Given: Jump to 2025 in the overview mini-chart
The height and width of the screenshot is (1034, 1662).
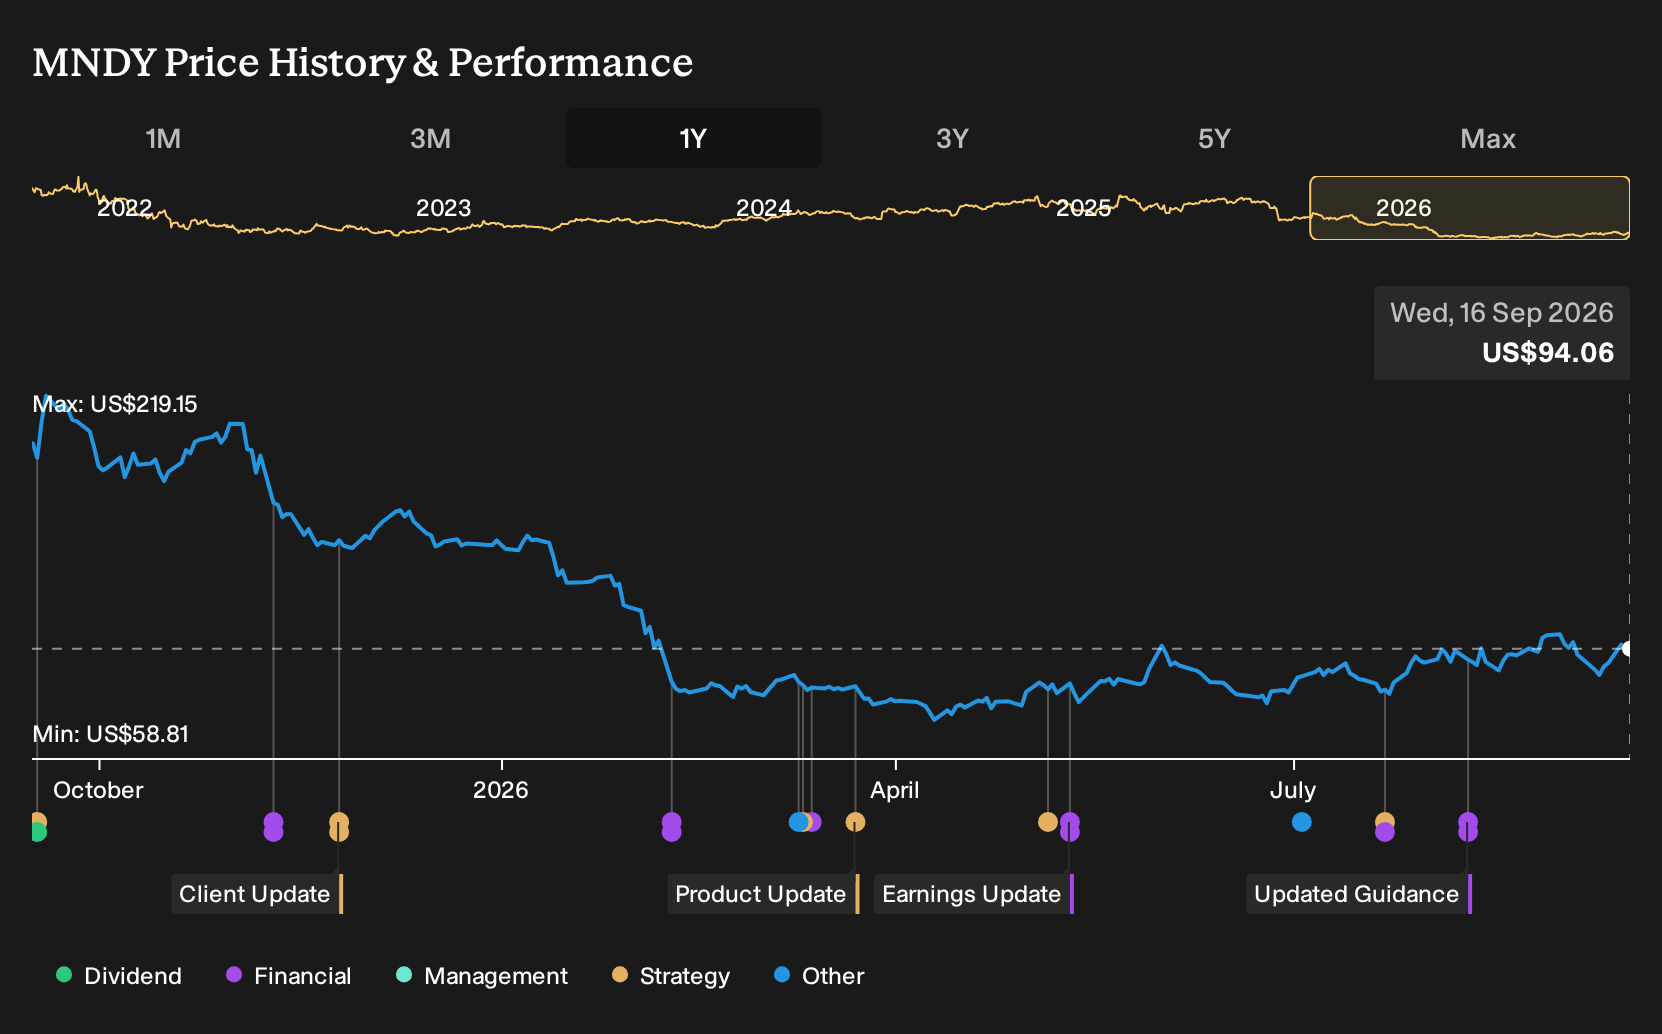Looking at the screenshot, I should tap(1083, 208).
